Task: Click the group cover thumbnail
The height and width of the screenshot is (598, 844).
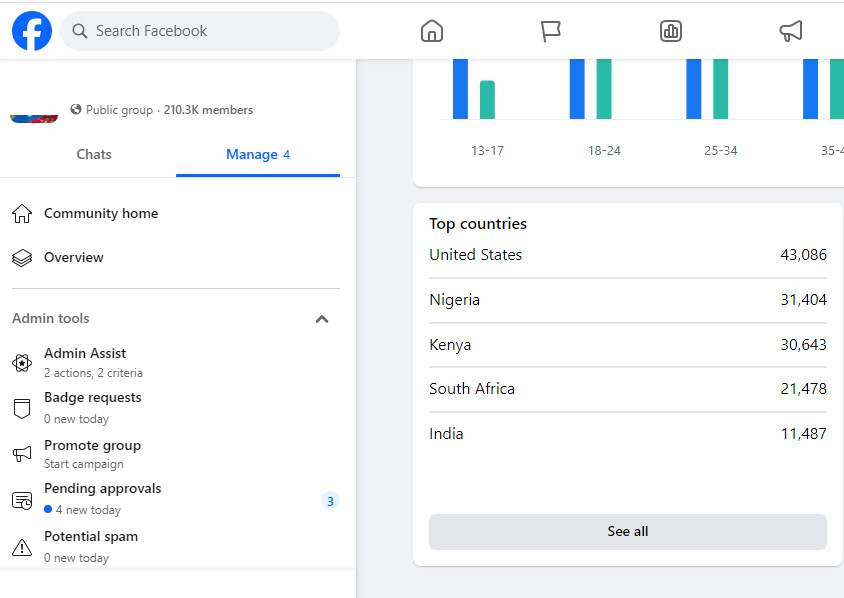Action: [x=34, y=118]
